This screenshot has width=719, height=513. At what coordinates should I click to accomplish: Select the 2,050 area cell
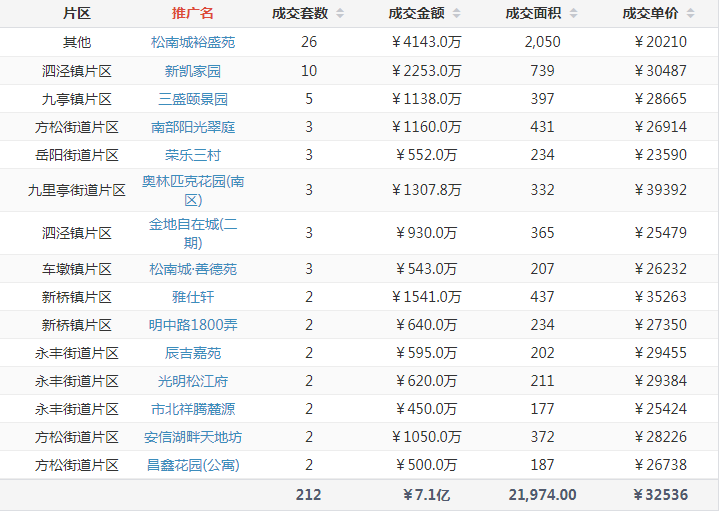coord(542,42)
